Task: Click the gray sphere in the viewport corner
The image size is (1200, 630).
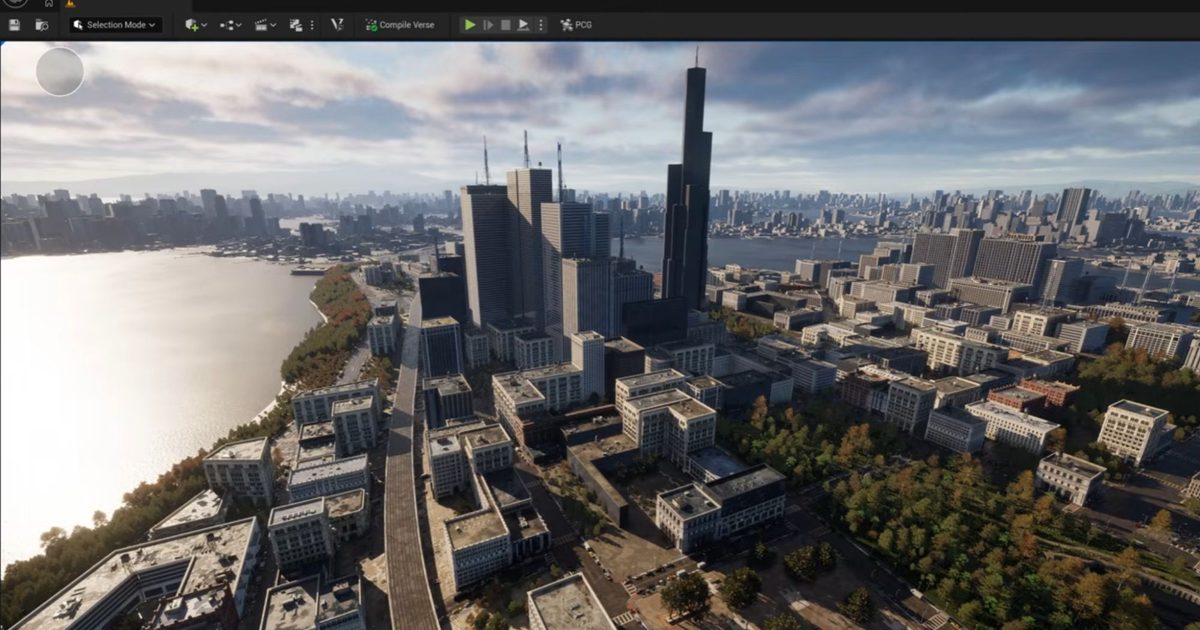Action: coord(60,72)
